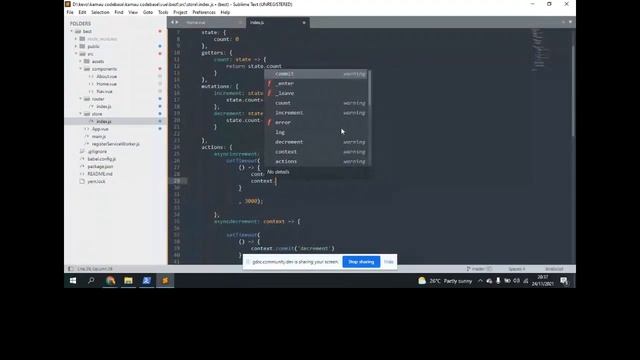
Task: Choose the increment autocomplete suggestion
Action: point(317,113)
